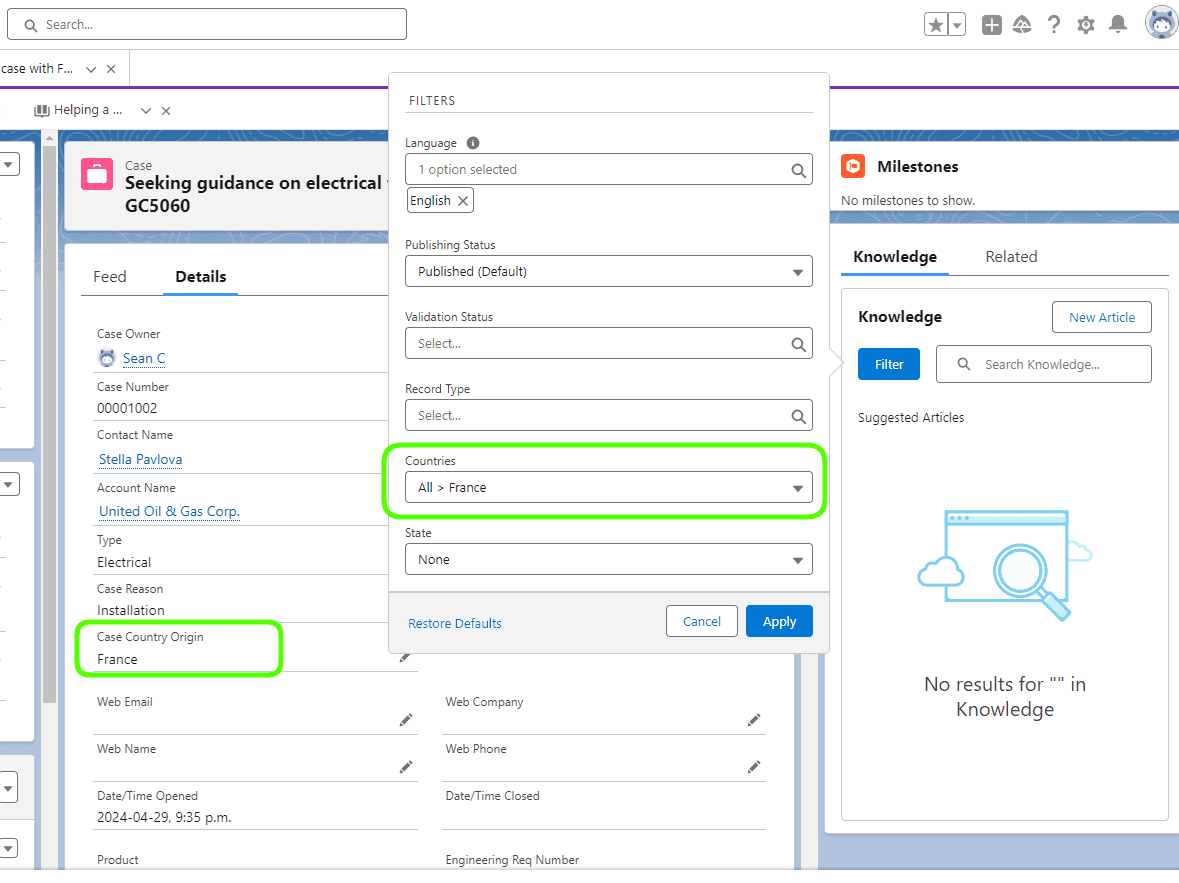Switch to the Related tab
This screenshot has height=883, width=1179.
[x=1011, y=257]
